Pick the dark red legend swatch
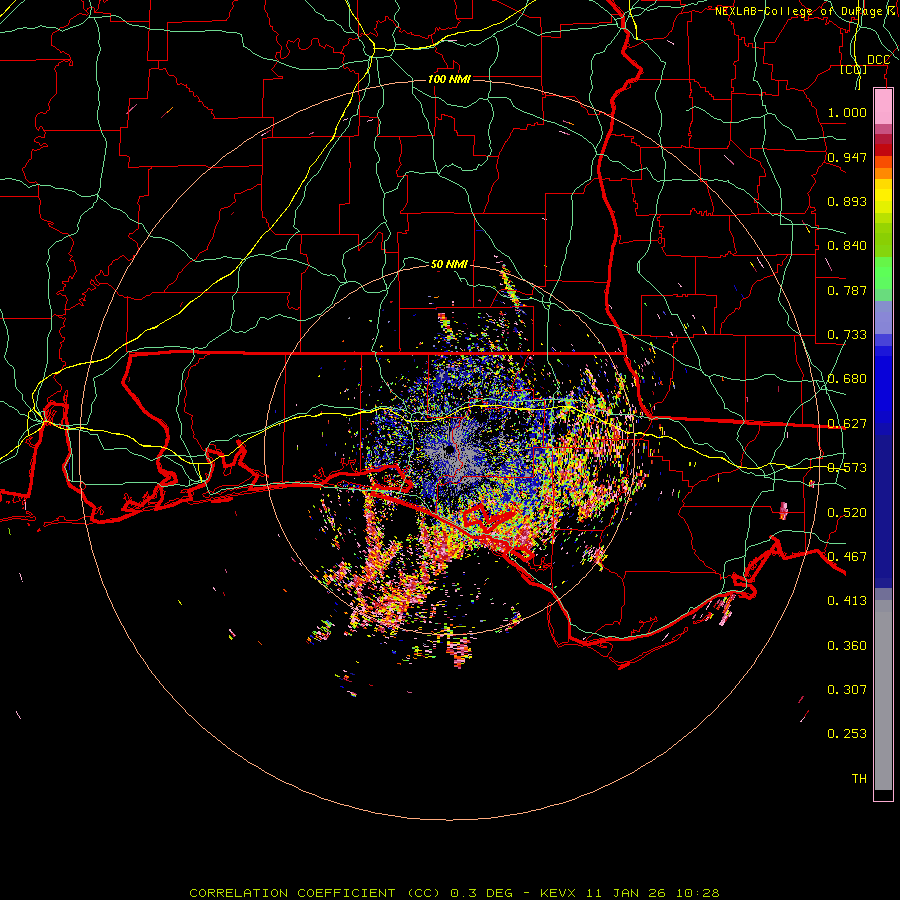Image resolution: width=900 pixels, height=900 pixels. point(883,150)
